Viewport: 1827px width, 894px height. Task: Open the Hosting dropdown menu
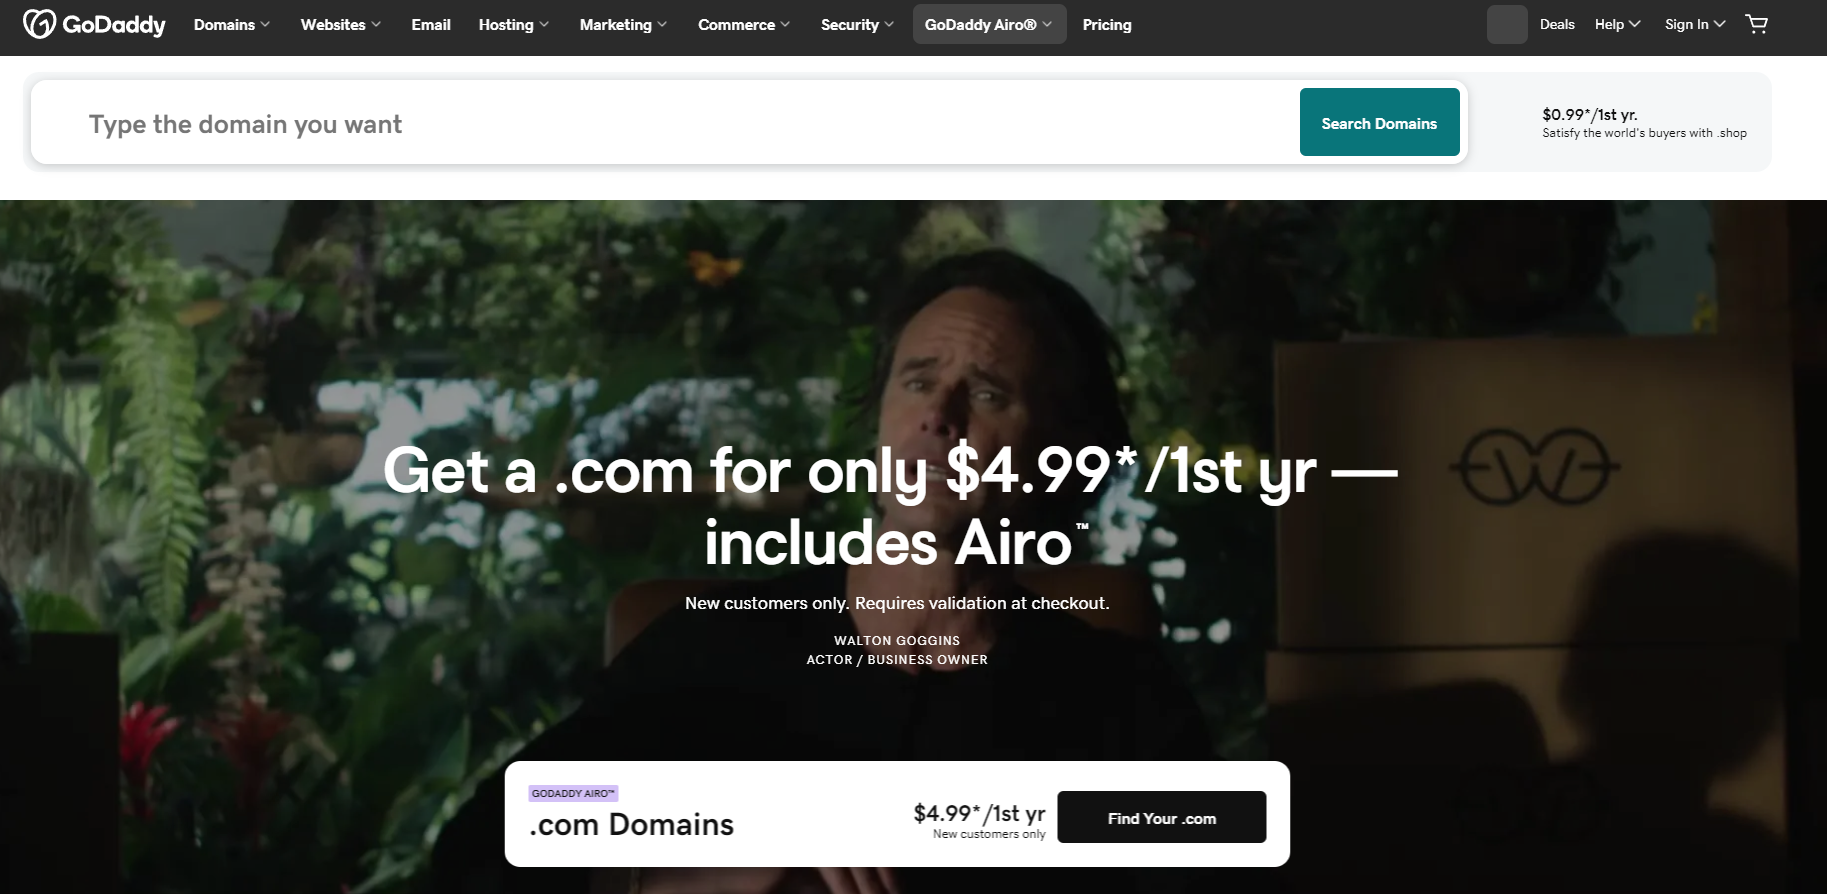pyautogui.click(x=514, y=24)
